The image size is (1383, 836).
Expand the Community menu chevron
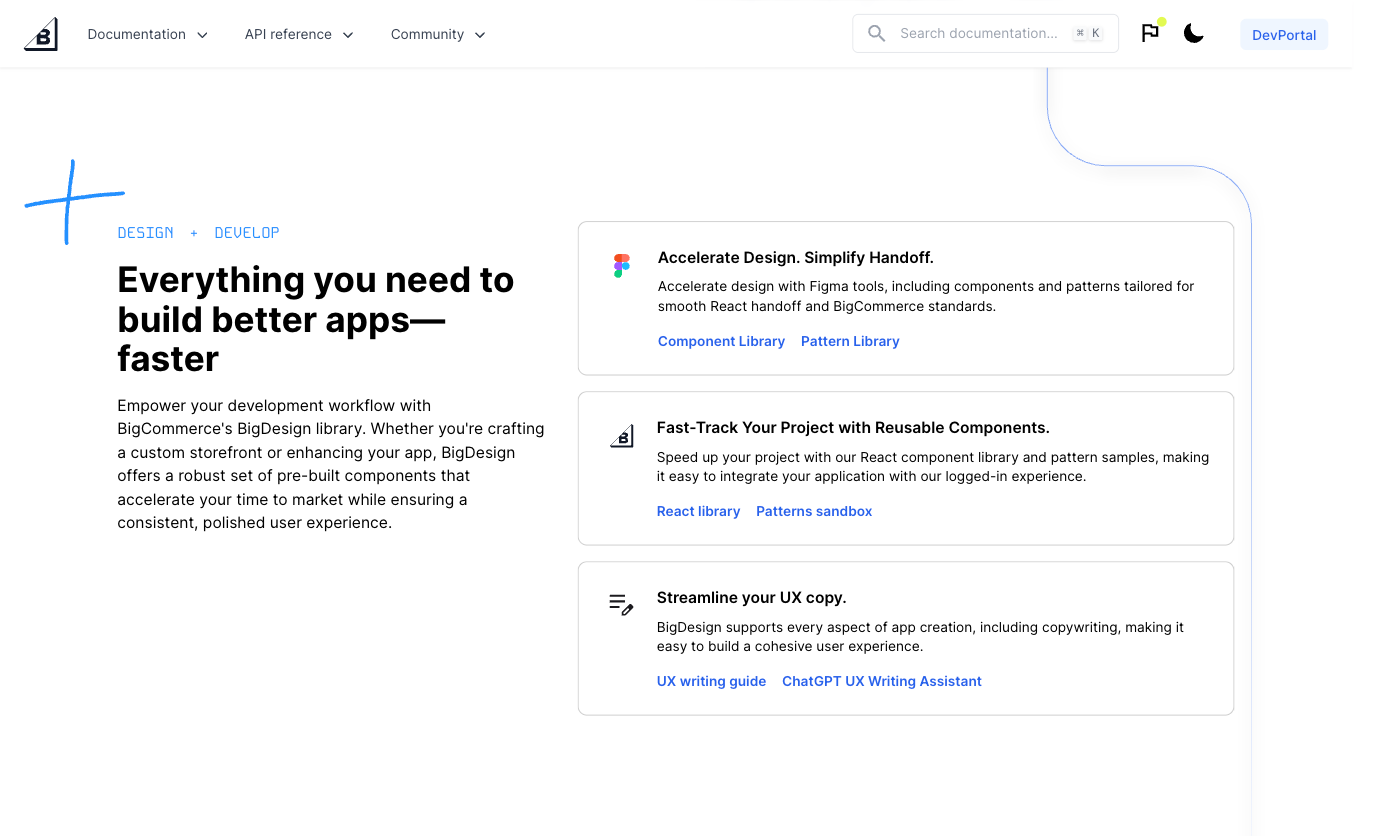(480, 35)
